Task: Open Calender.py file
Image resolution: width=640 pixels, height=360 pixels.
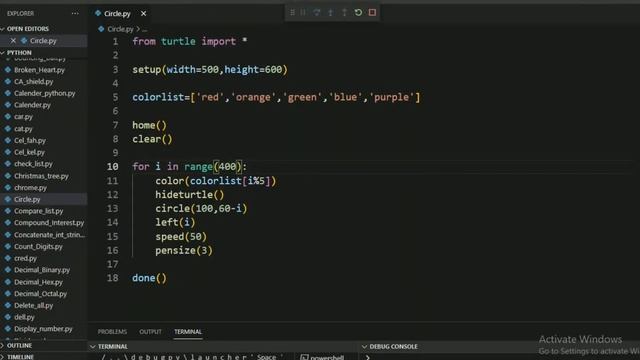Action: pyautogui.click(x=32, y=105)
